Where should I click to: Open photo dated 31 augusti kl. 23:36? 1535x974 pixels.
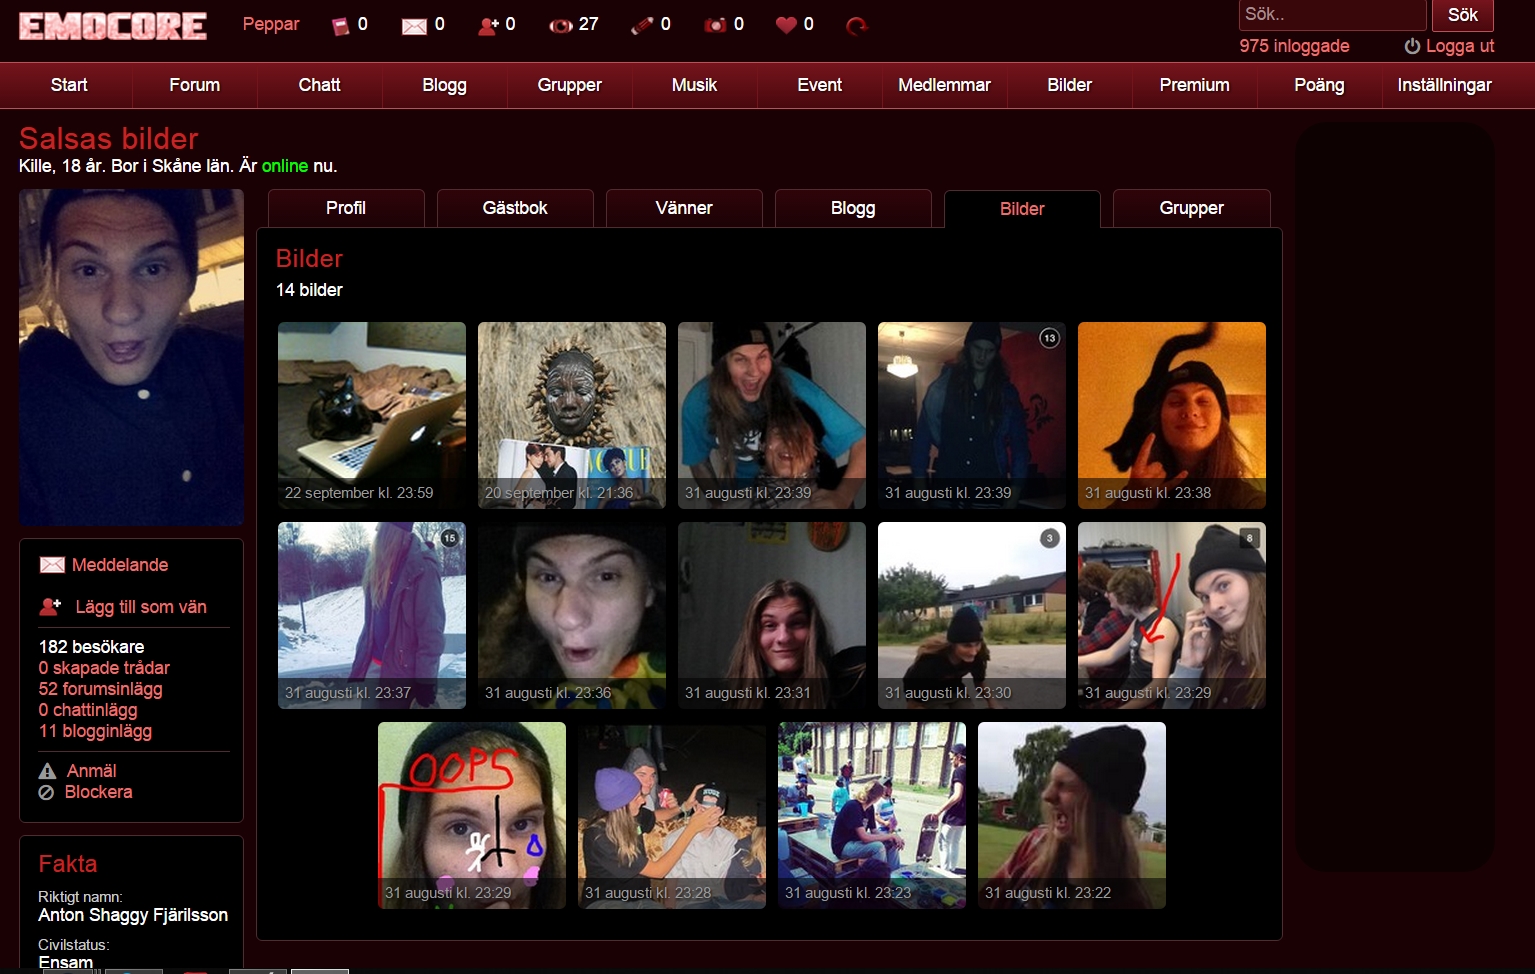point(572,615)
